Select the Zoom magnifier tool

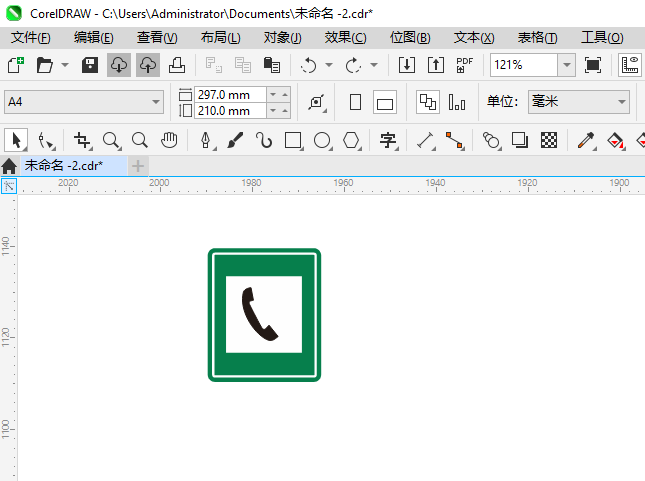pyautogui.click(x=111, y=140)
